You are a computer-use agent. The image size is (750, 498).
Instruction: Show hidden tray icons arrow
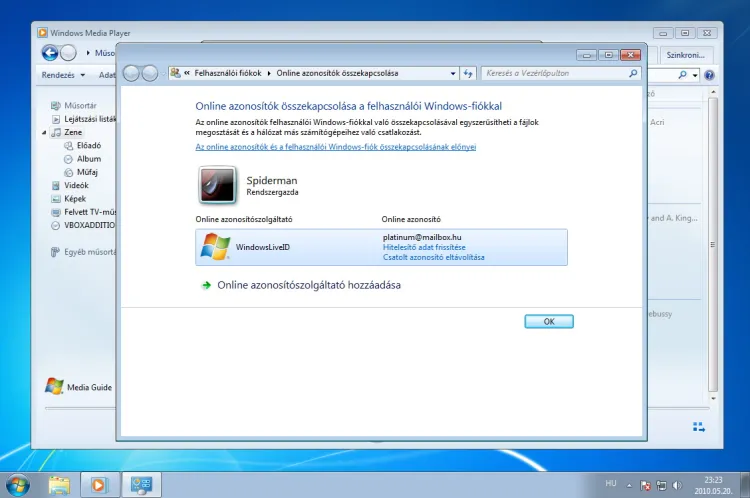(x=630, y=485)
